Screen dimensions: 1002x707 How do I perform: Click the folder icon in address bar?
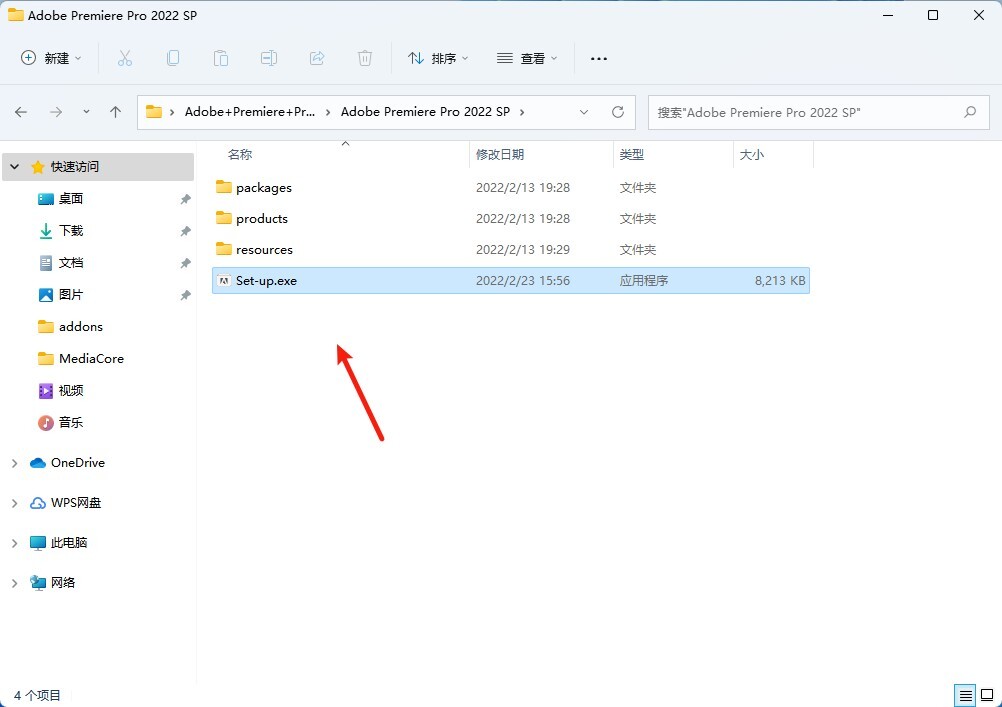(x=154, y=112)
